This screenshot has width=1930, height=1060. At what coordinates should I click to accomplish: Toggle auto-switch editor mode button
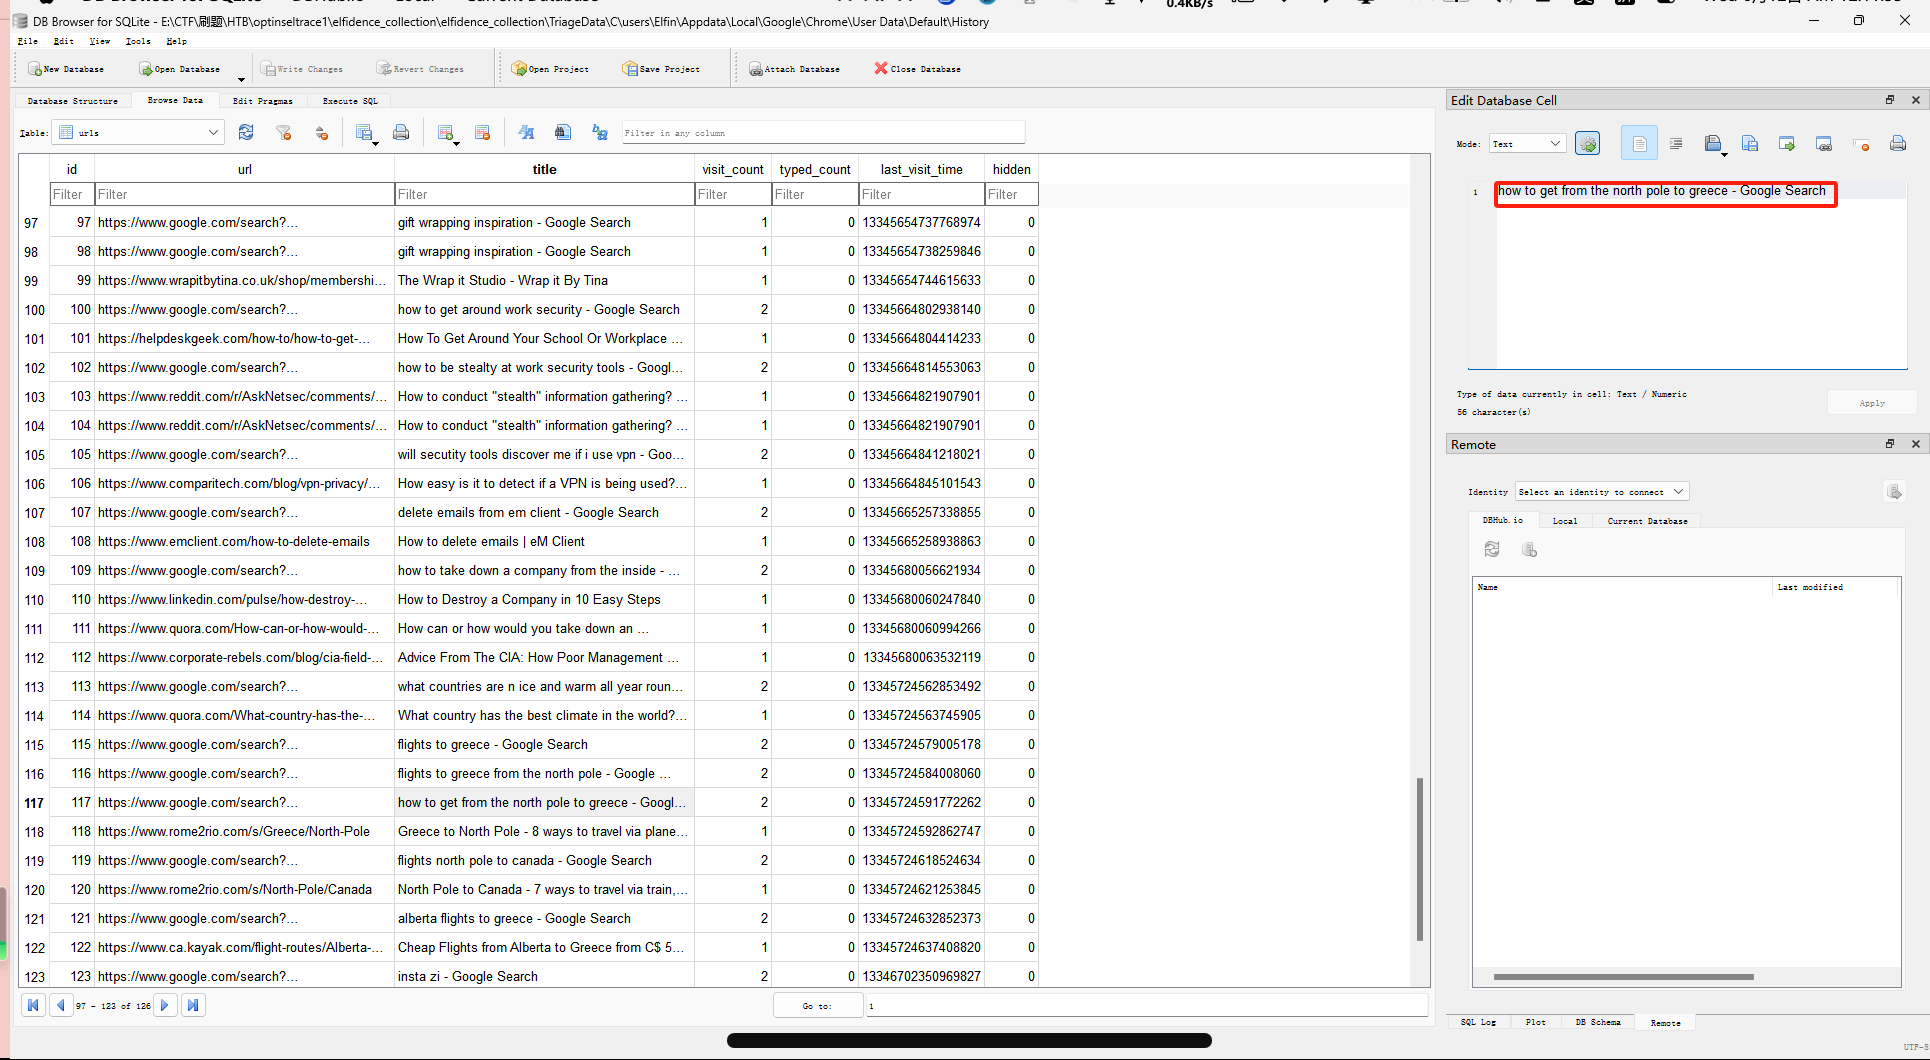[1587, 144]
